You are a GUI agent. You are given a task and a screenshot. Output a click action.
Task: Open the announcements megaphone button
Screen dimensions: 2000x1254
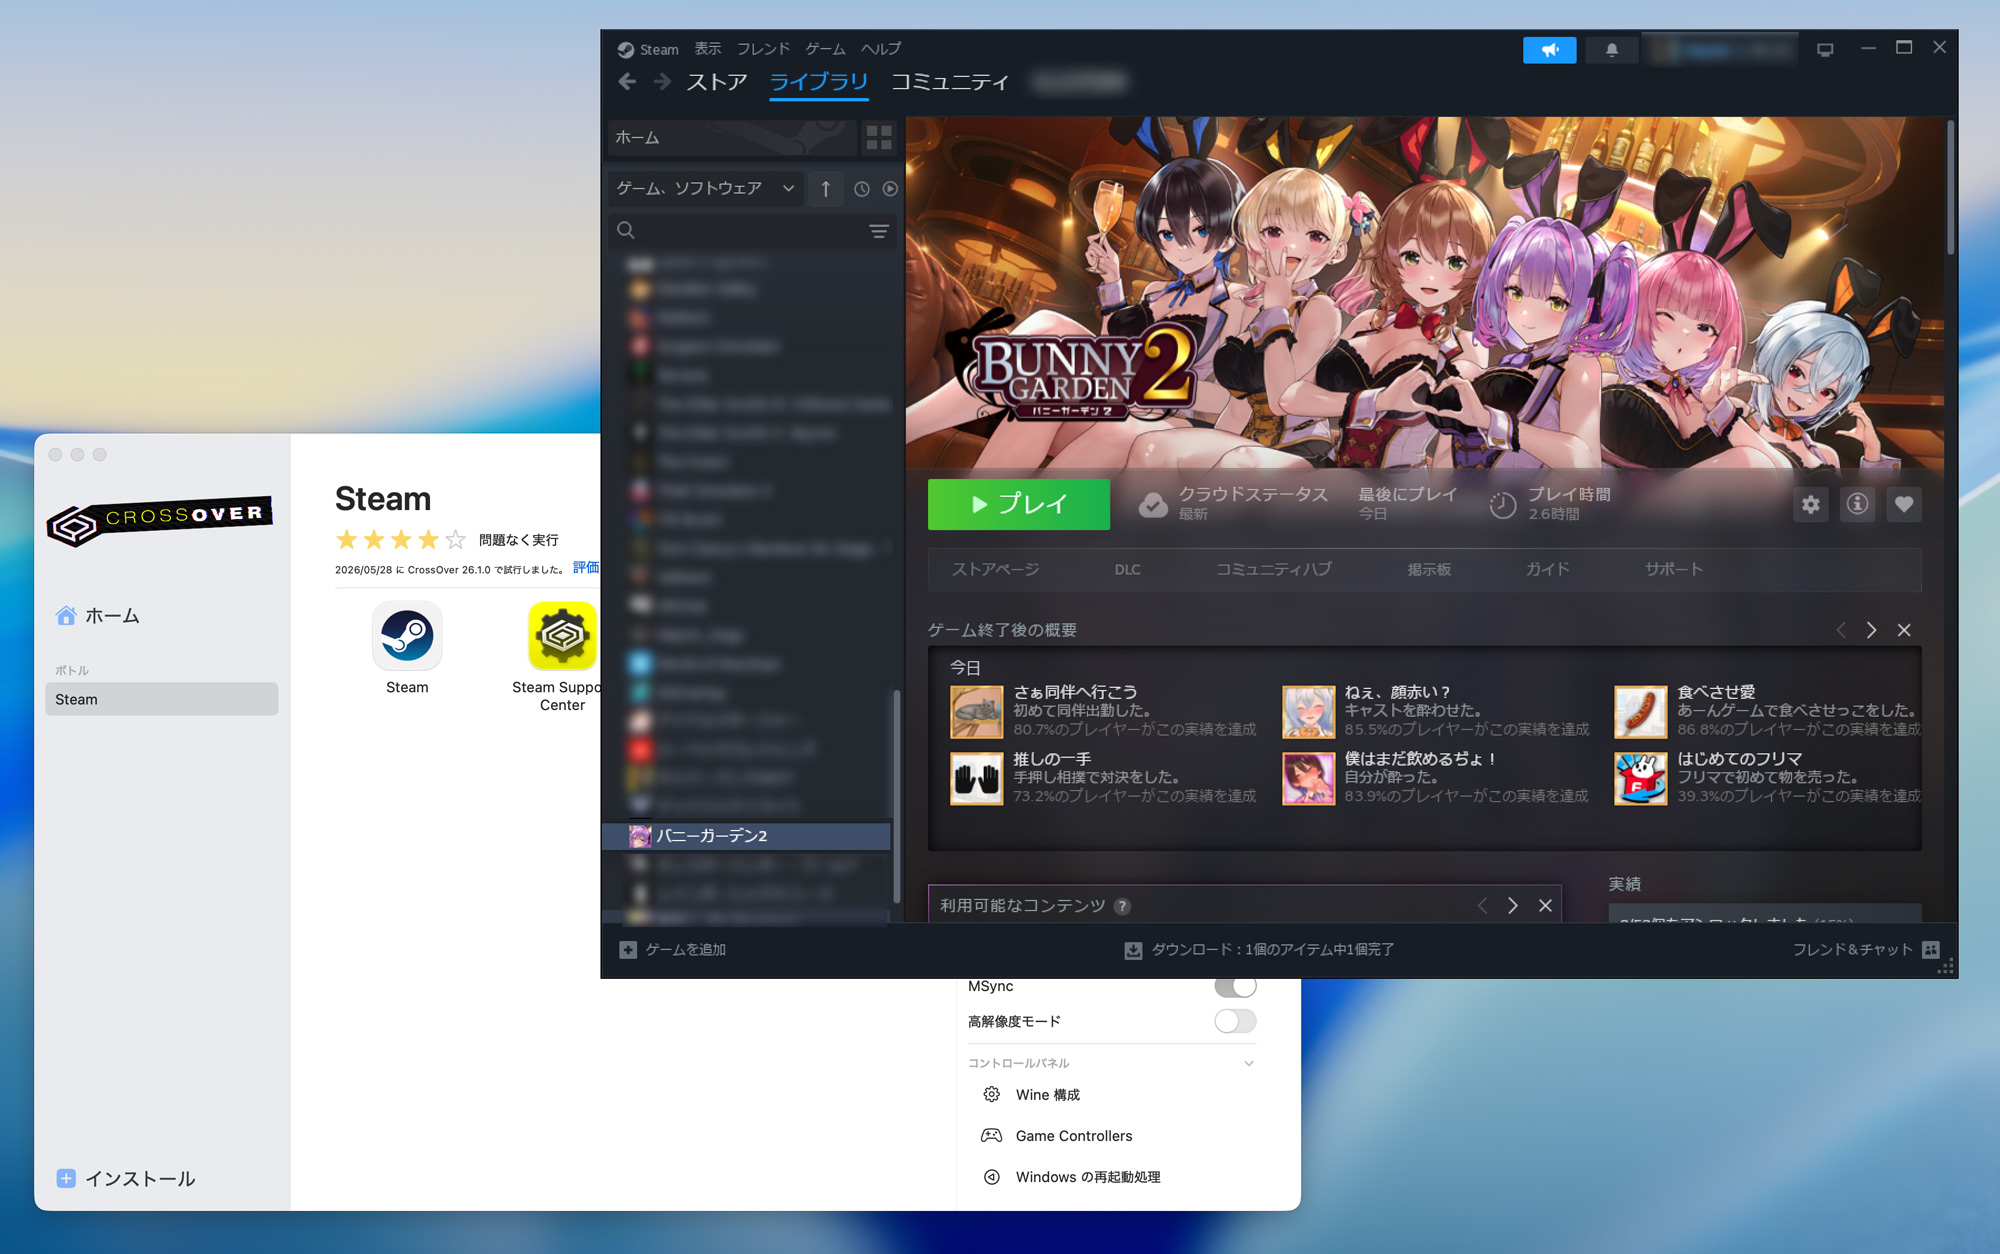(1549, 49)
